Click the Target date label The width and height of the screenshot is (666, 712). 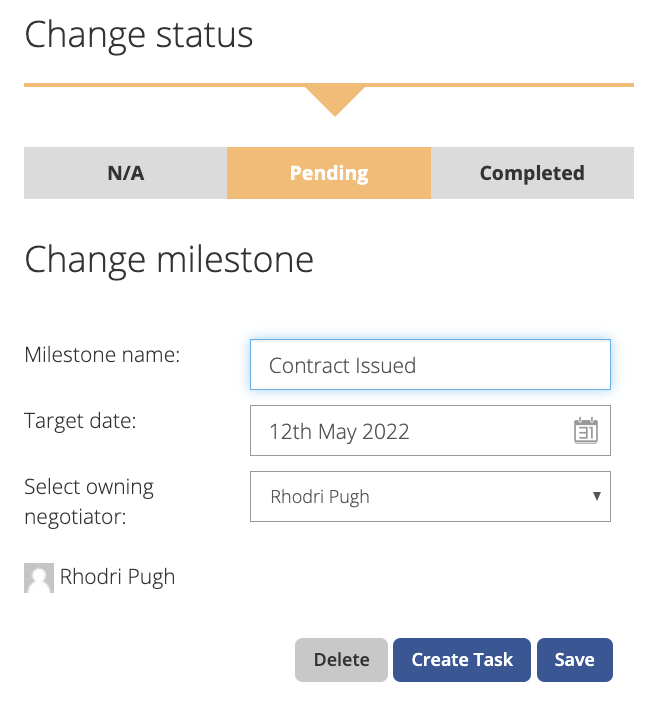(x=80, y=421)
